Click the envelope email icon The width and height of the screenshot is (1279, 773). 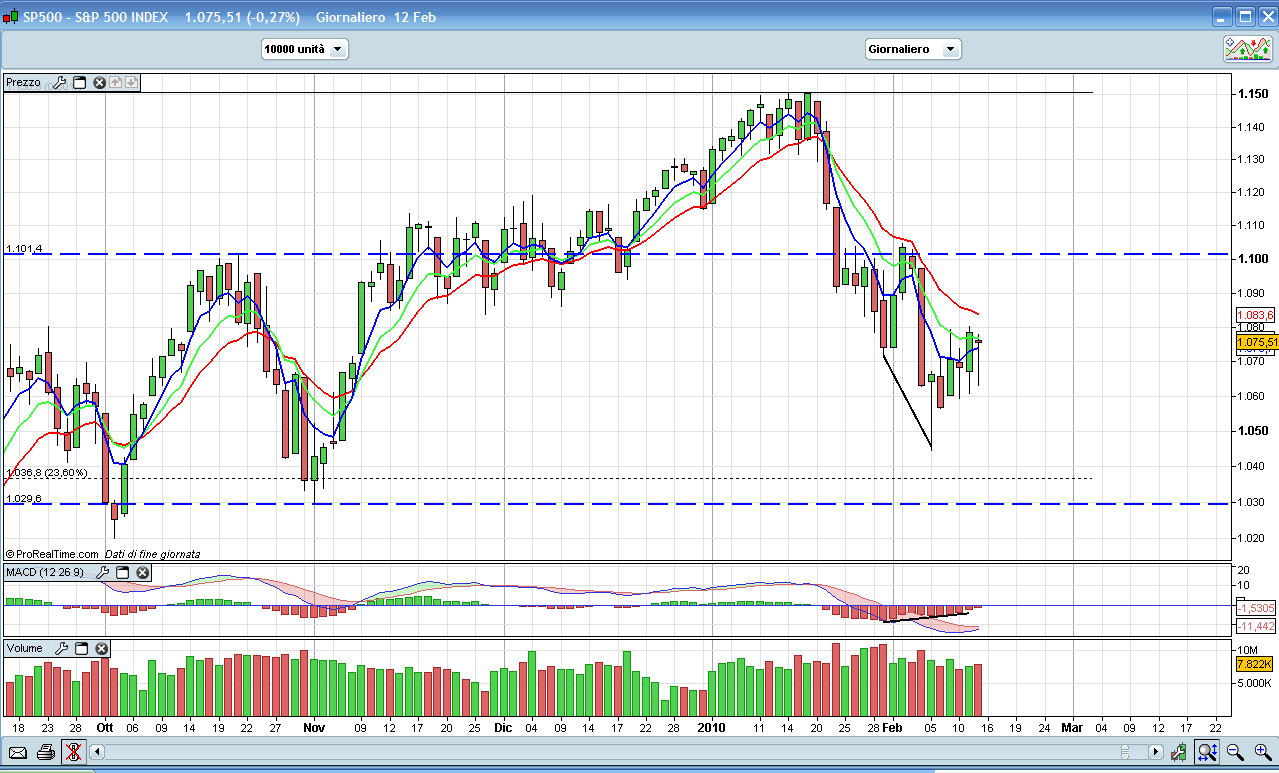click(x=18, y=752)
